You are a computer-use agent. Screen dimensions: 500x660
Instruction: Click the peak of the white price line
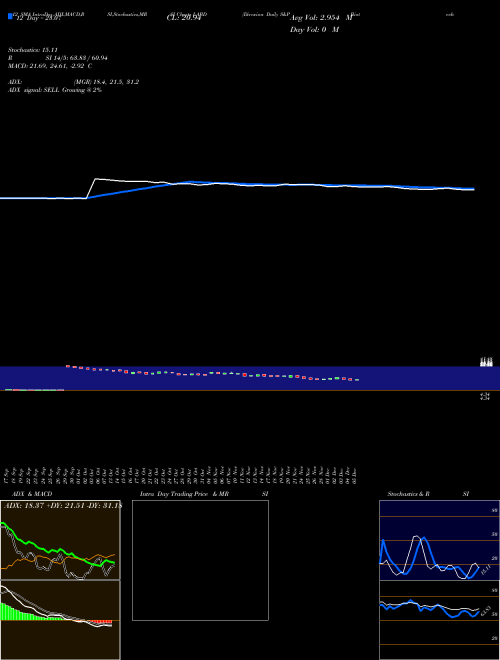96,179
